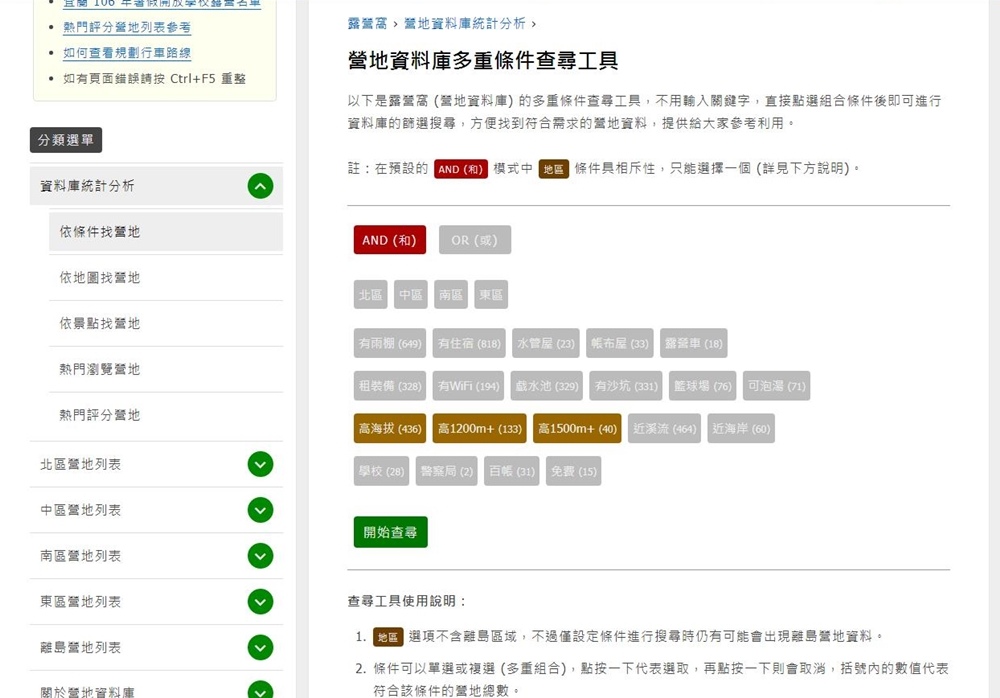Toggle the 近溪流 (464) filter
Screen dimensions: 1000x698
[664, 428]
